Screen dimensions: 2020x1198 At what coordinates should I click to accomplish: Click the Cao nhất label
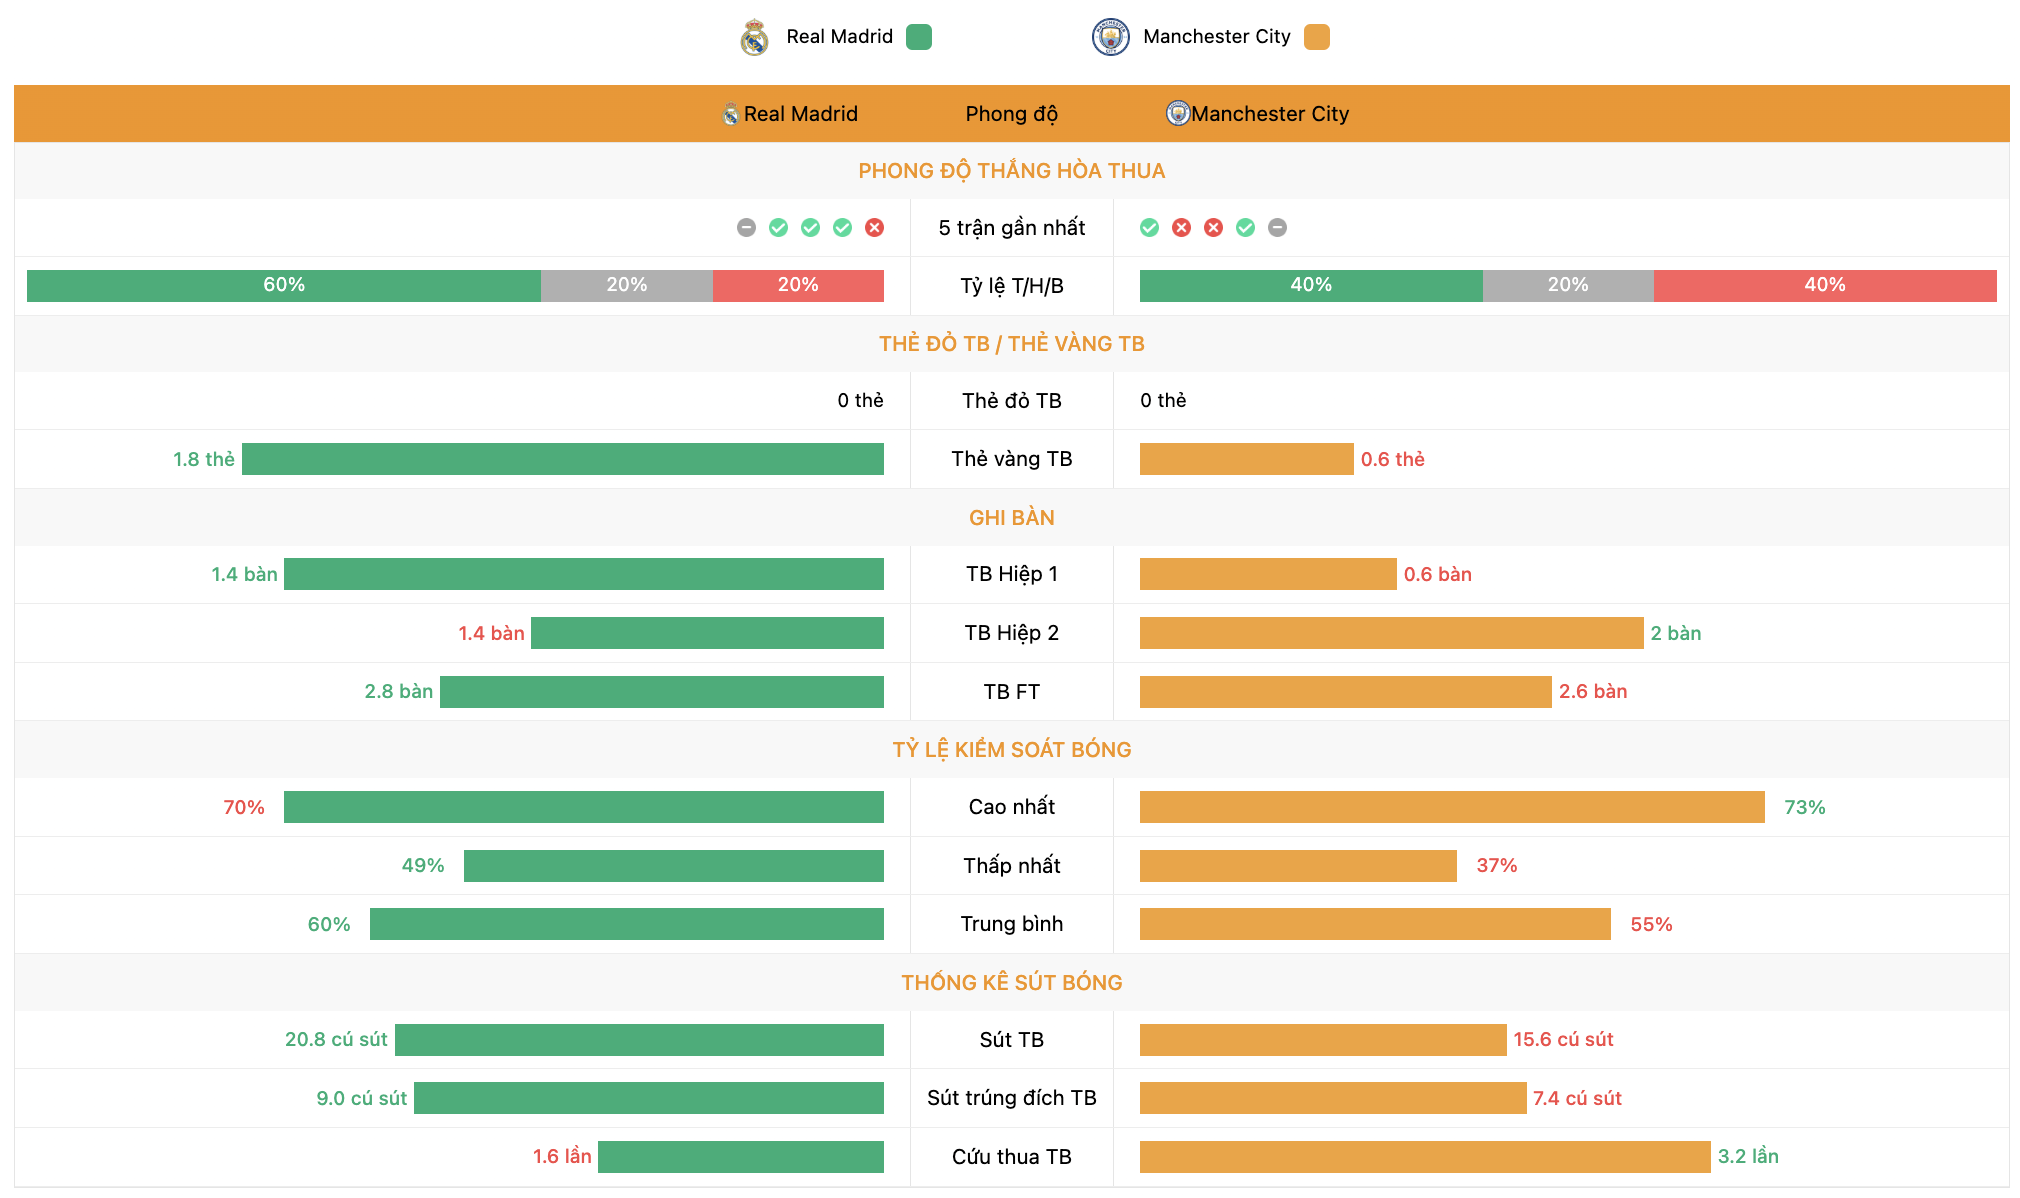click(1011, 807)
